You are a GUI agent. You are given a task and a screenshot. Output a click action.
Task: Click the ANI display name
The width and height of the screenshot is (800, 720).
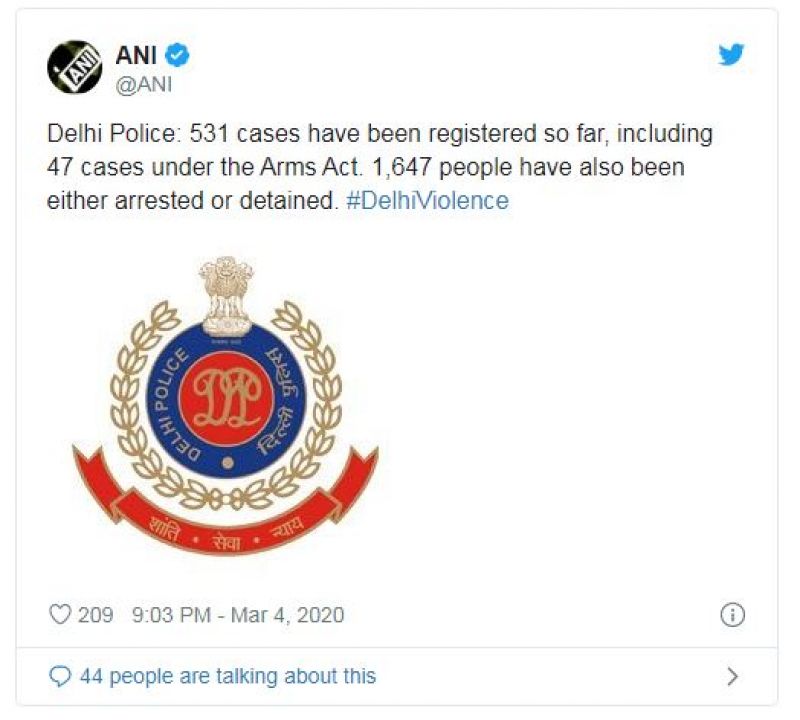(135, 55)
